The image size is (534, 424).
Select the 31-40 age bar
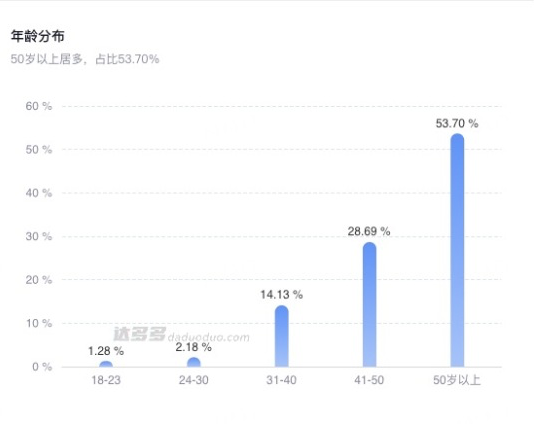pyautogui.click(x=282, y=336)
